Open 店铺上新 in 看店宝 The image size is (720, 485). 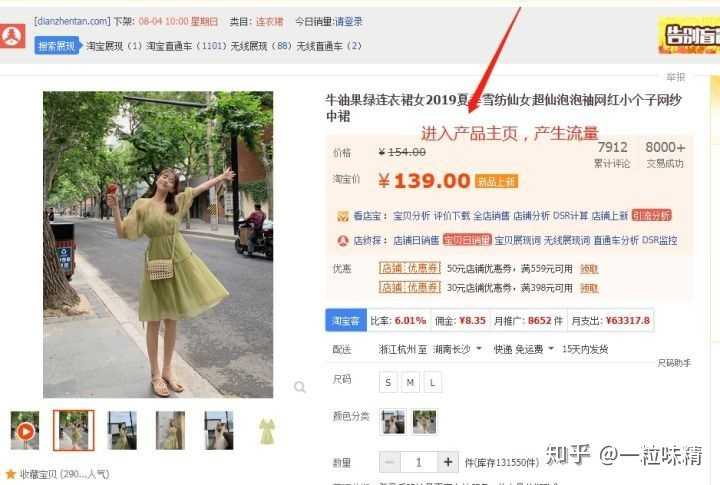(610, 215)
